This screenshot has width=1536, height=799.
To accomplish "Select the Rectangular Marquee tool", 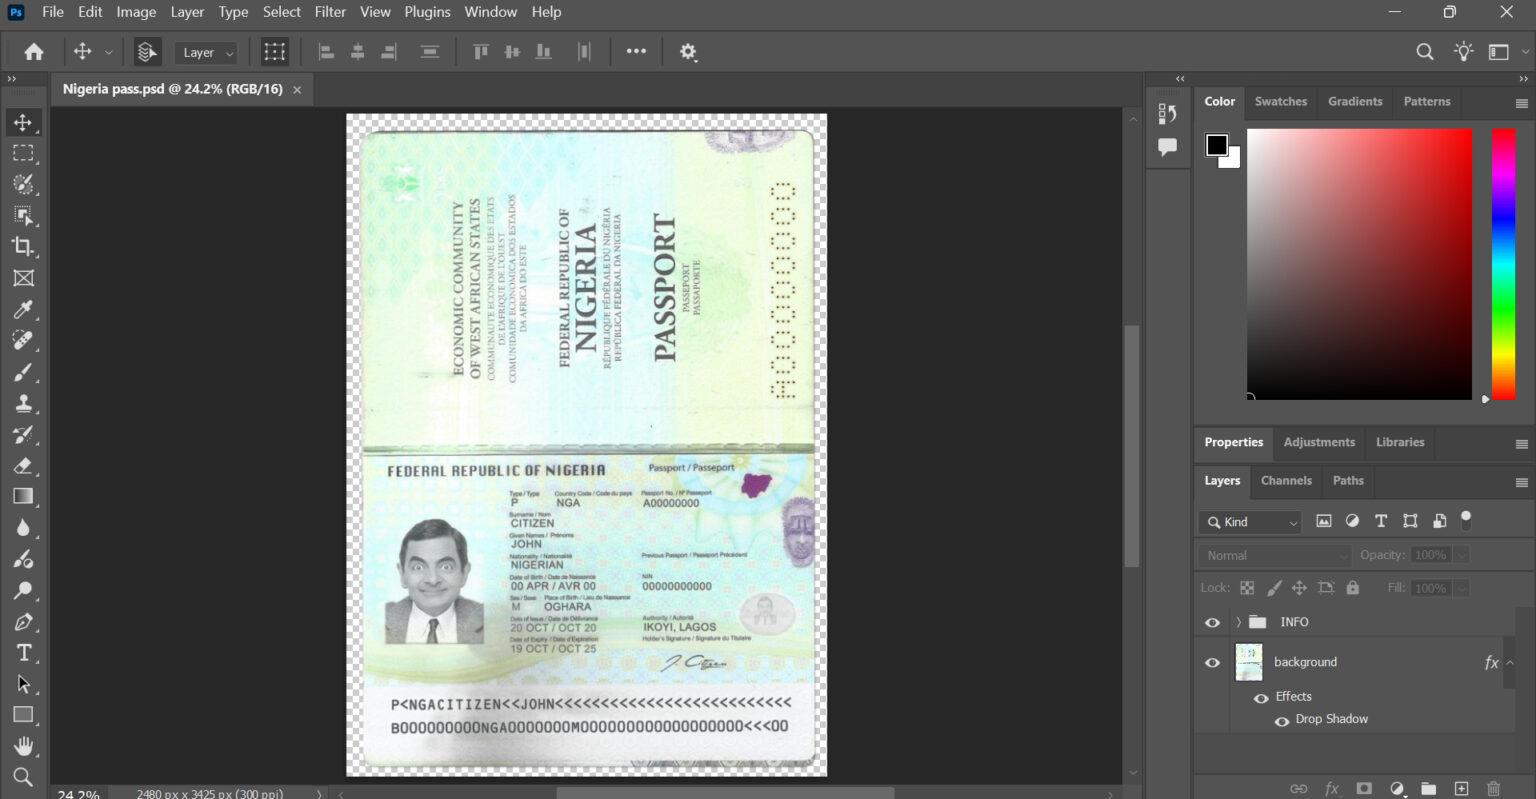I will click(x=23, y=153).
